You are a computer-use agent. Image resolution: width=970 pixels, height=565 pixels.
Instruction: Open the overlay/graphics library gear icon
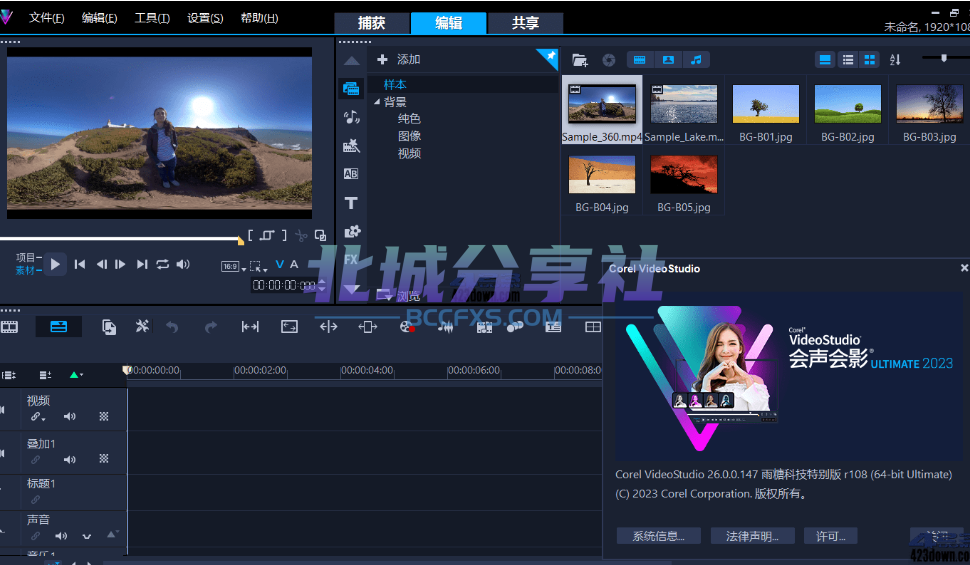351,231
